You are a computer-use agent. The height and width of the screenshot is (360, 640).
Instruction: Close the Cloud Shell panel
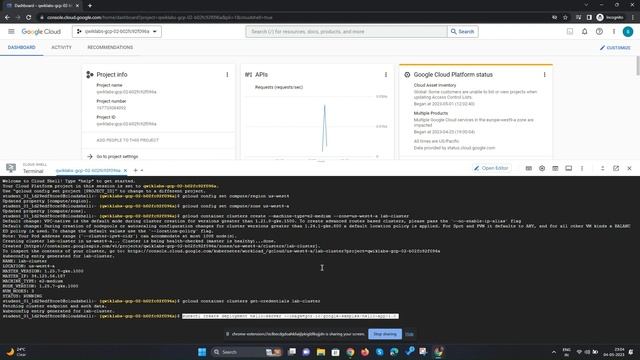[629, 168]
